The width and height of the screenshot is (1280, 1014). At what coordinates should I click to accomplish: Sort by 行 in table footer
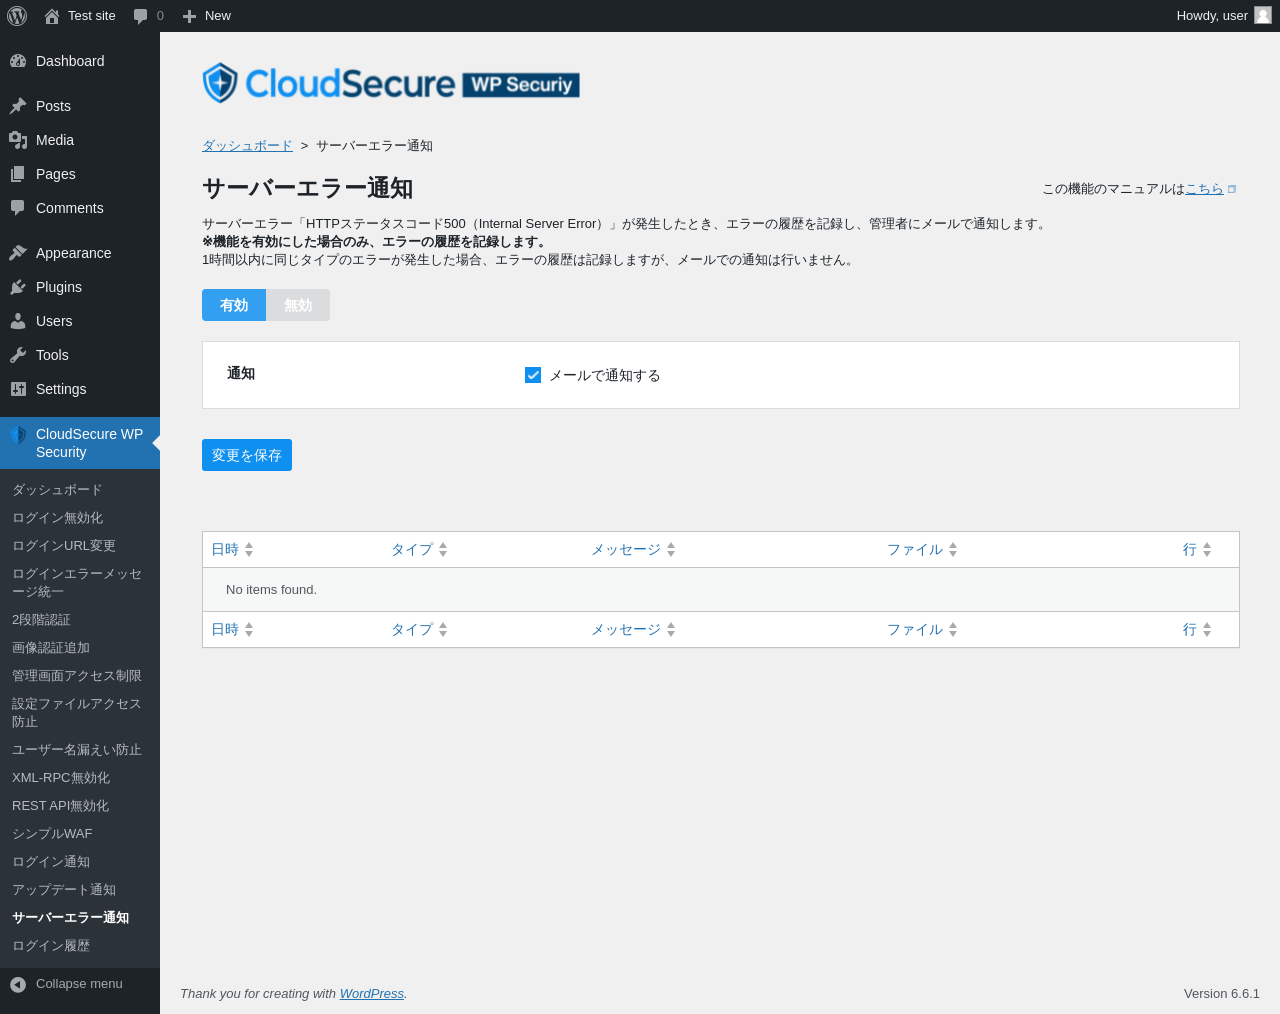tap(1197, 630)
